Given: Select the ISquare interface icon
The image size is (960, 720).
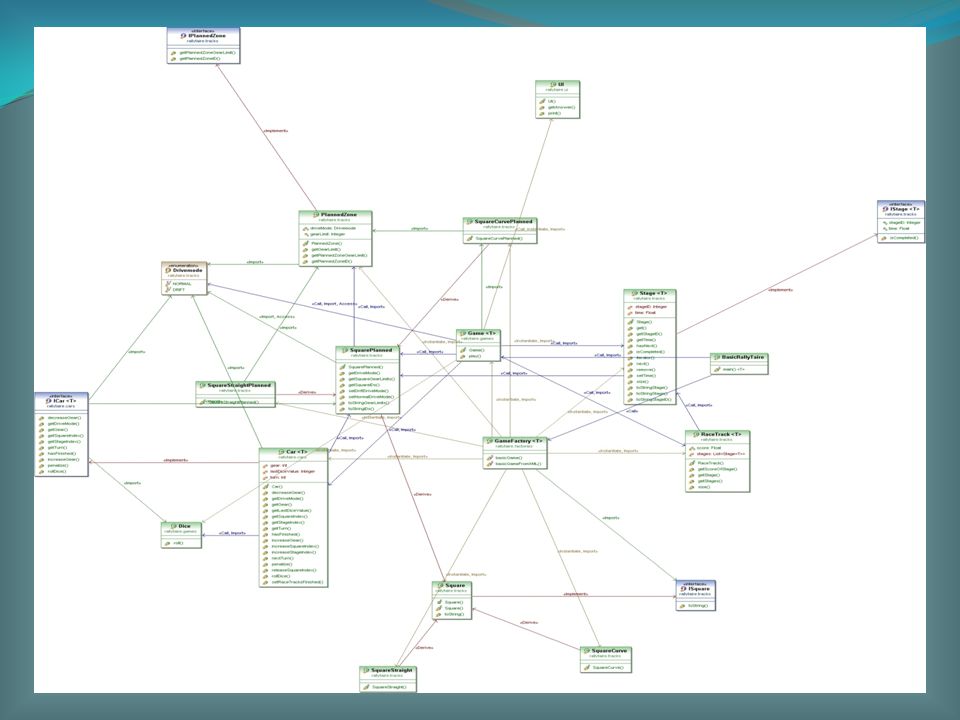Looking at the screenshot, I should [683, 589].
